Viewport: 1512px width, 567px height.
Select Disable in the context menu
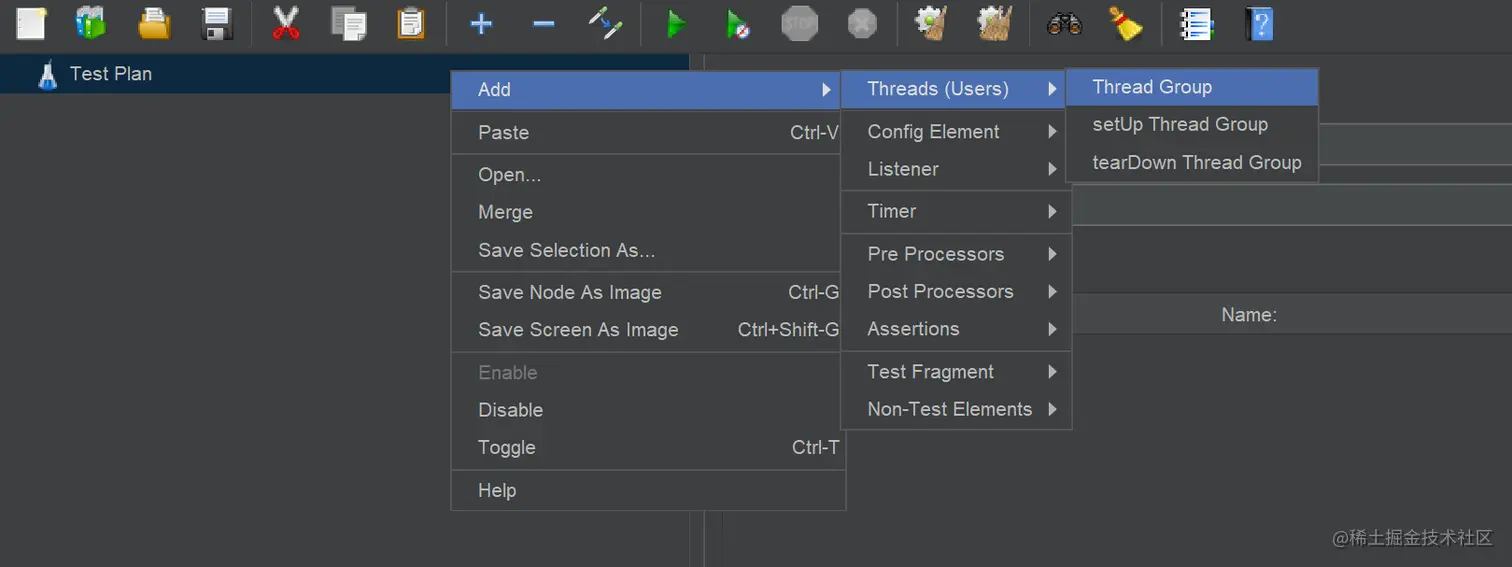(510, 410)
